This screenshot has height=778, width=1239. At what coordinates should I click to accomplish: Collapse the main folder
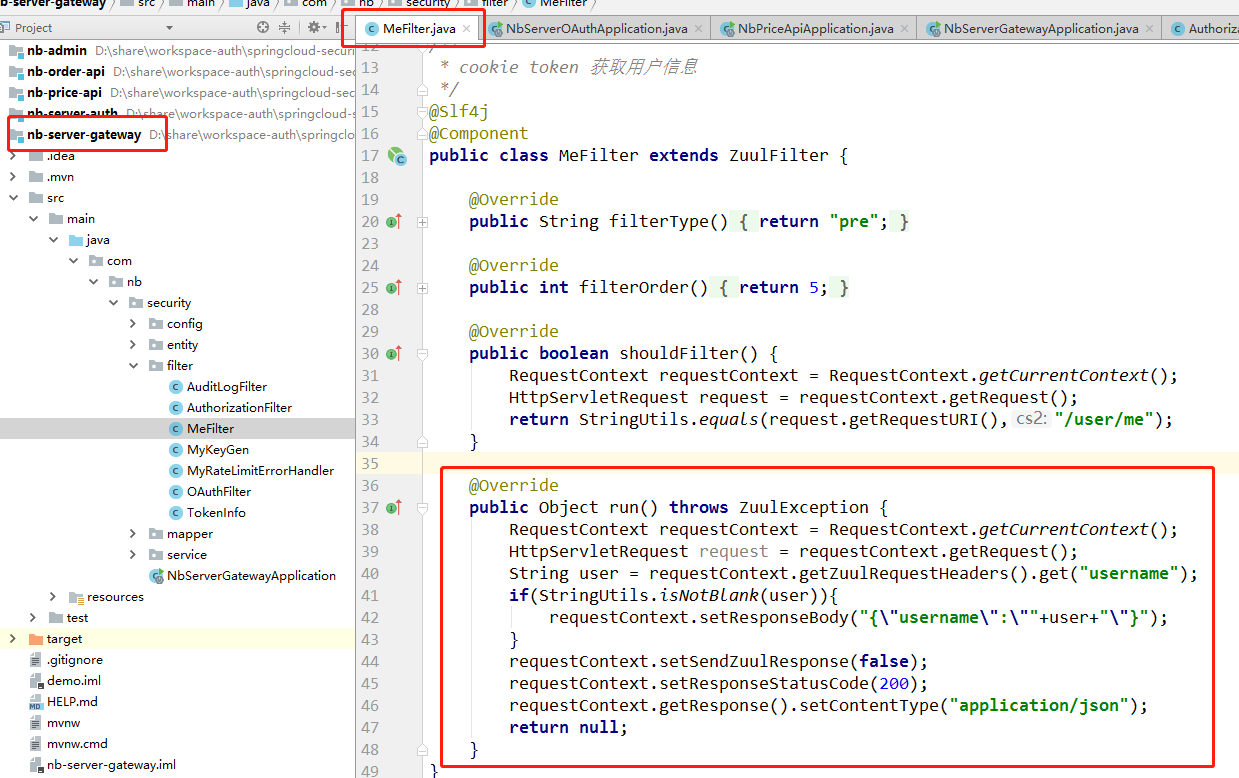coord(33,219)
